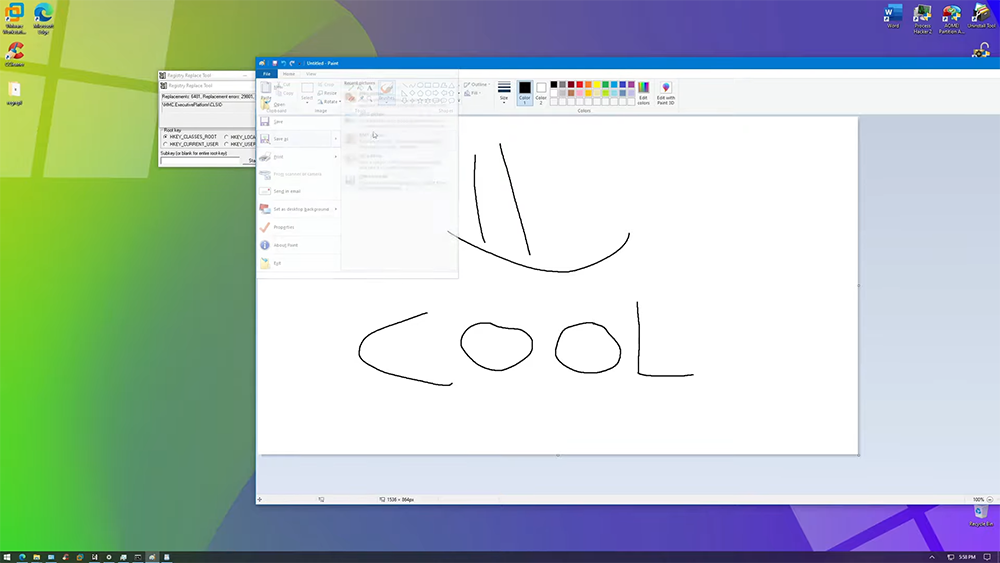This screenshot has width=1000, height=563.
Task: Select the Oval shape
Action: click(420, 85)
